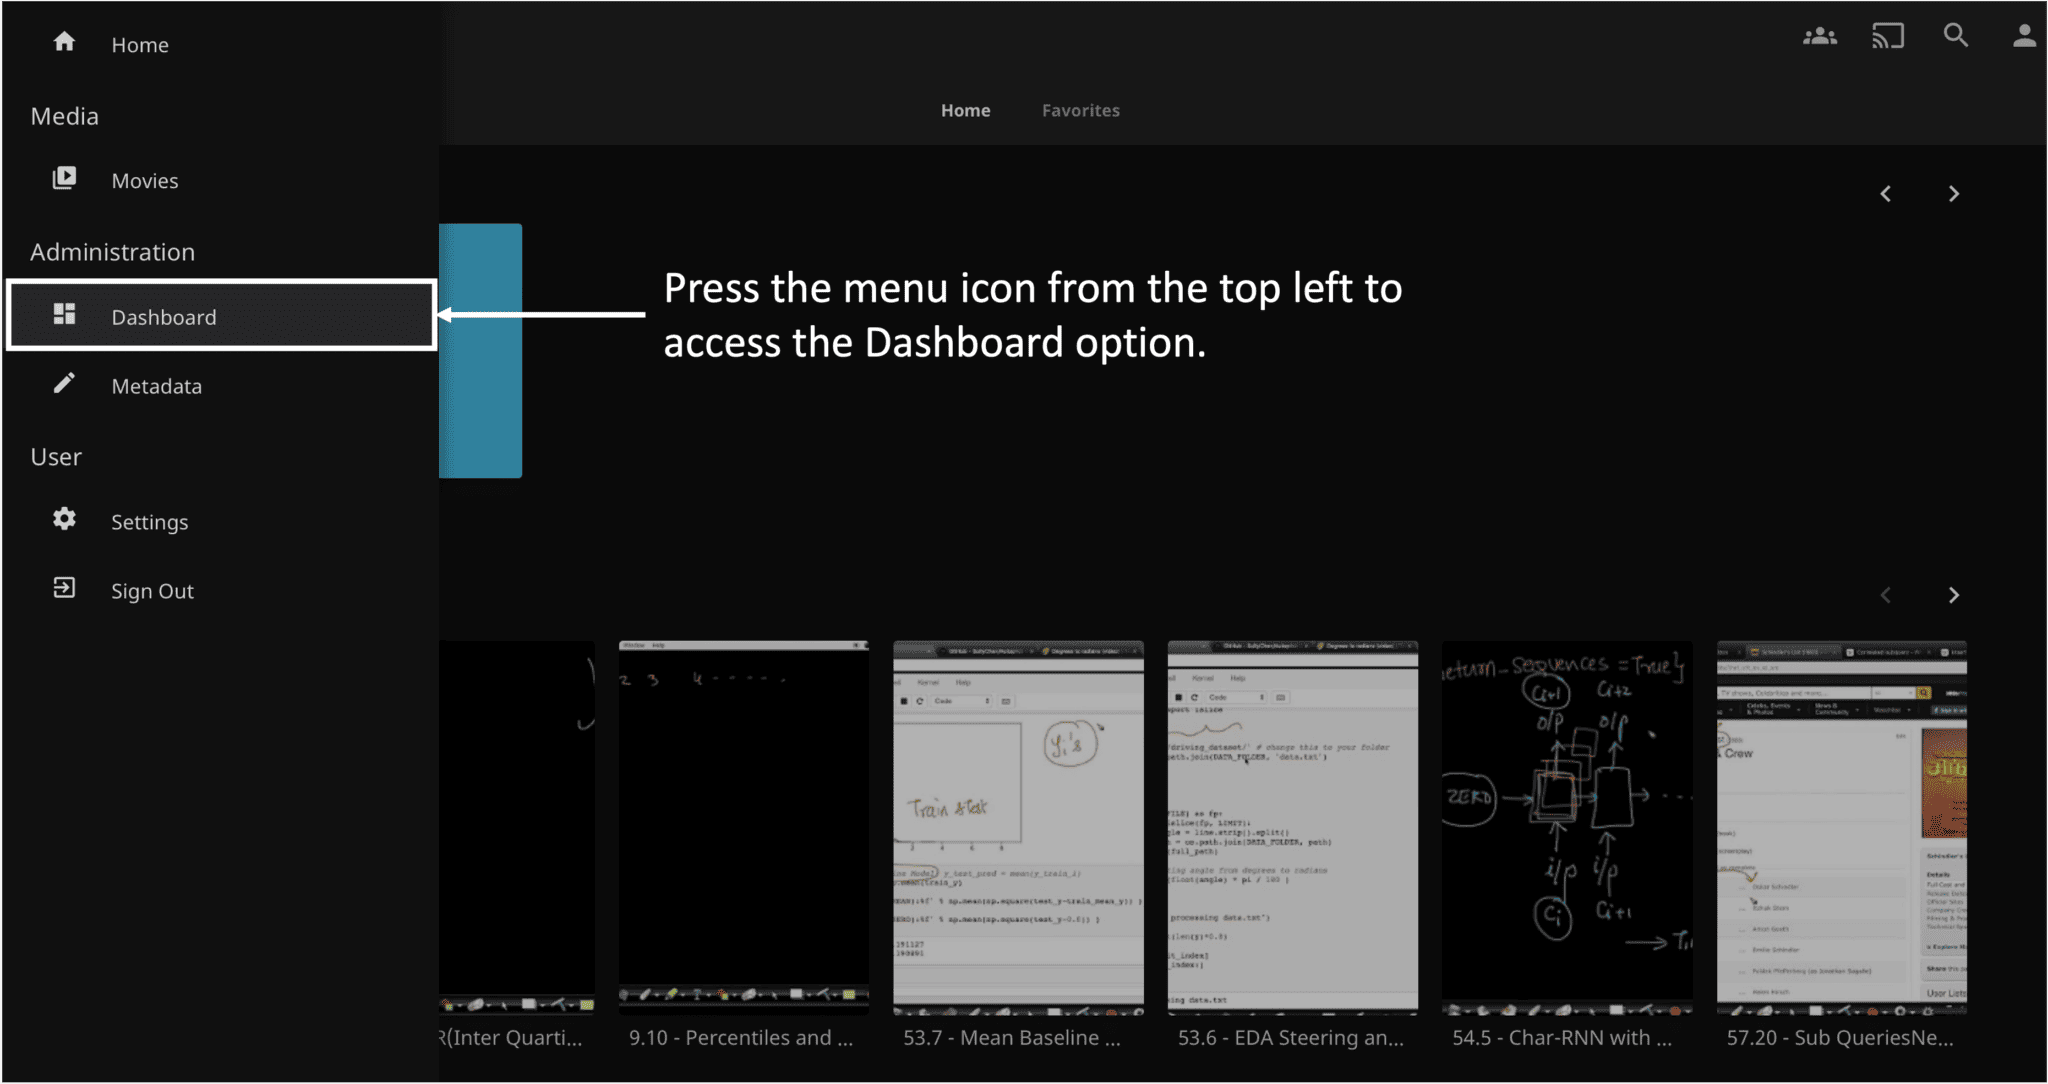
Task: Click the blue media library card
Action: [481, 350]
